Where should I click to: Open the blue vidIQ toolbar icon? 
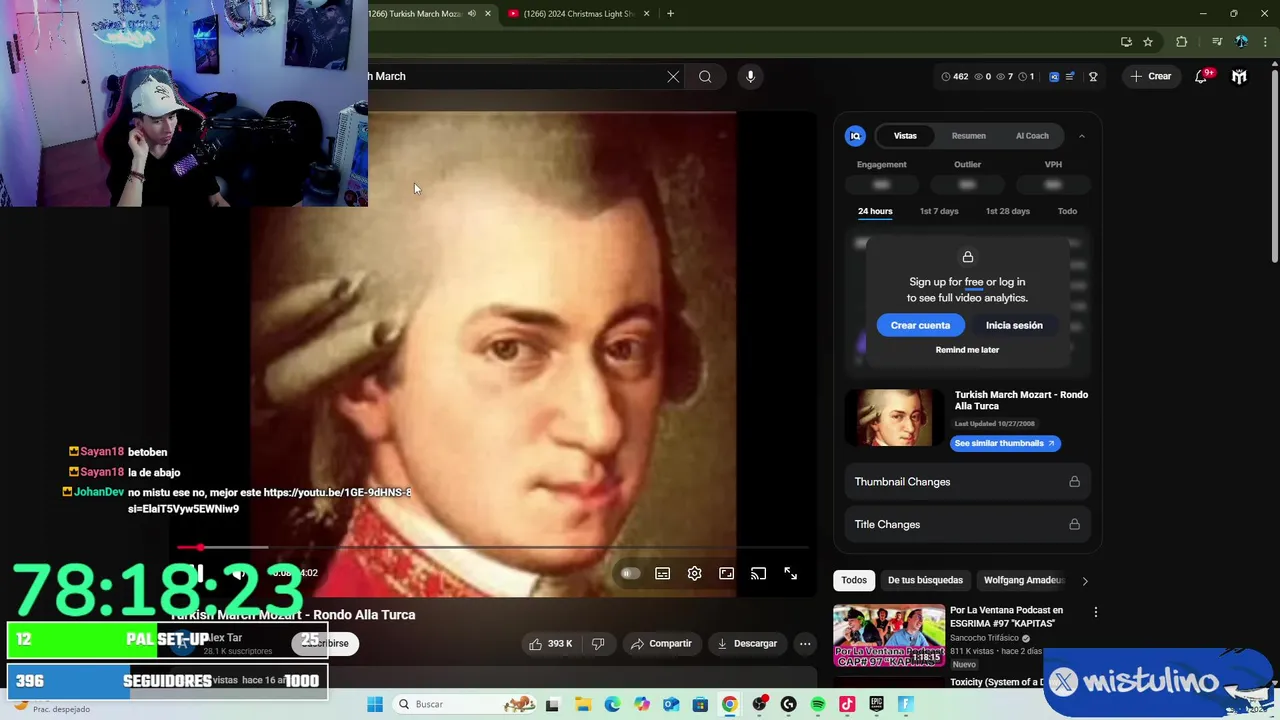1053,76
